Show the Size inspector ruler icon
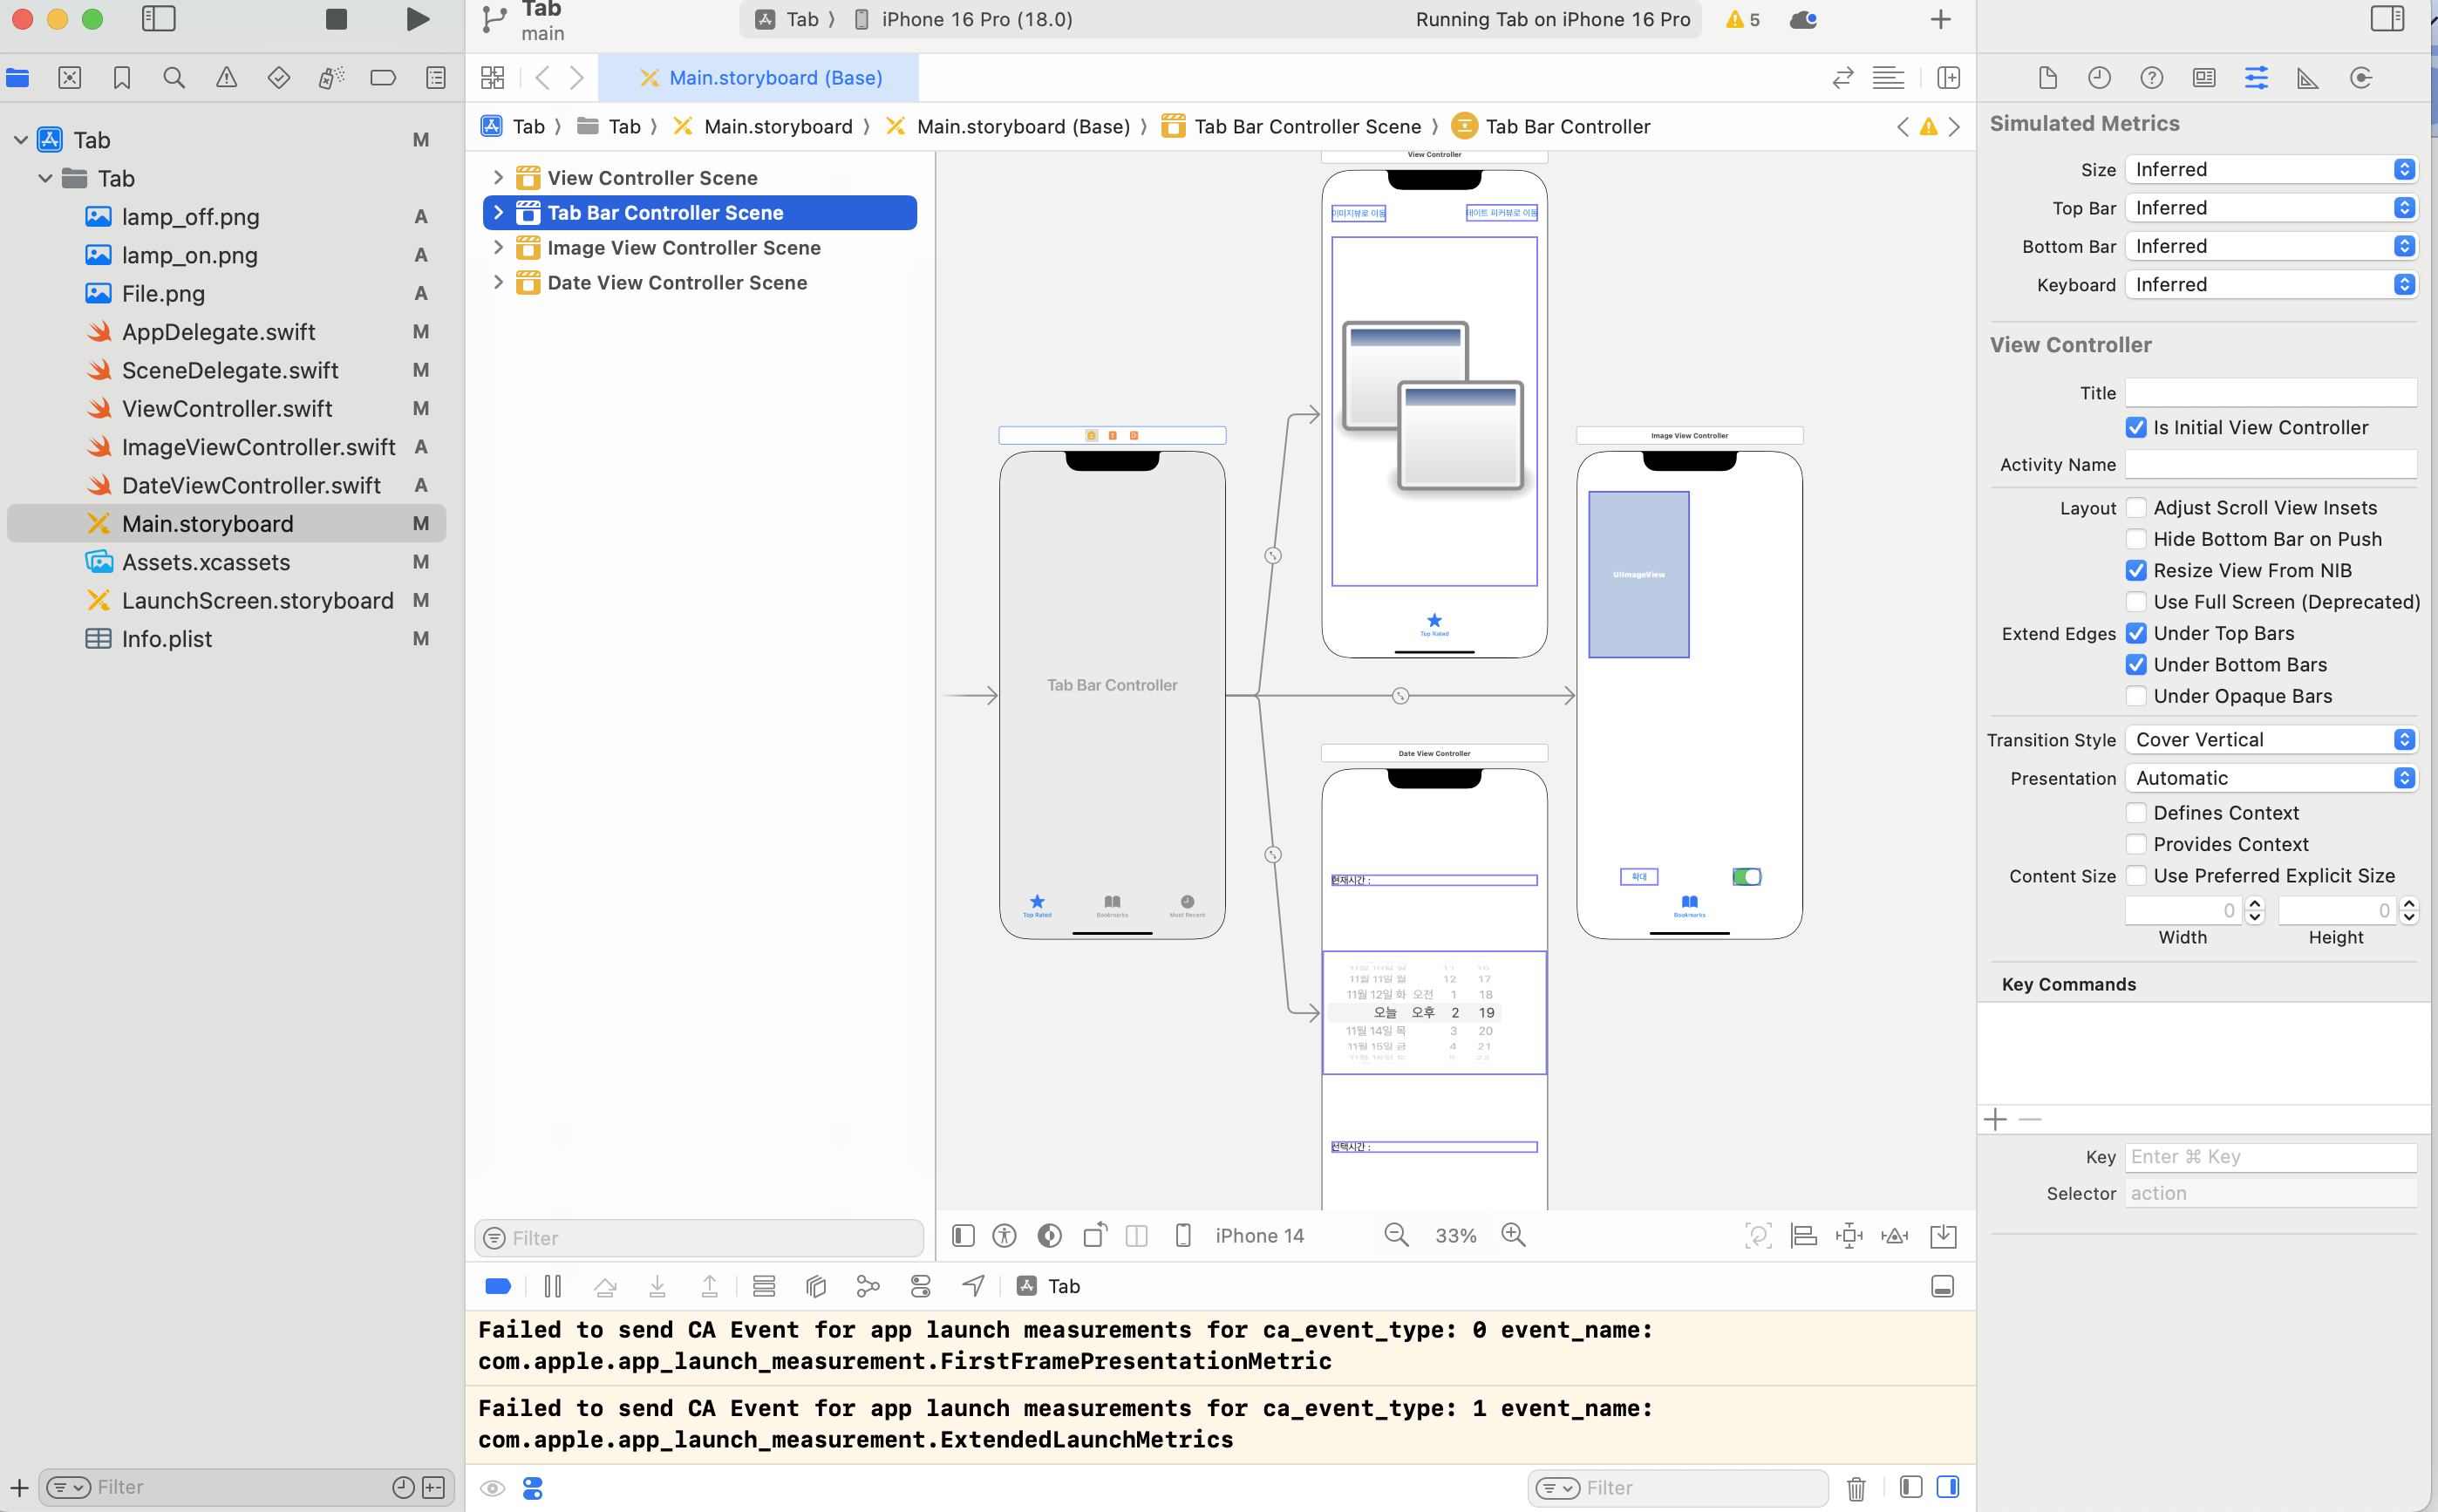The width and height of the screenshot is (2438, 1512). coord(2308,78)
